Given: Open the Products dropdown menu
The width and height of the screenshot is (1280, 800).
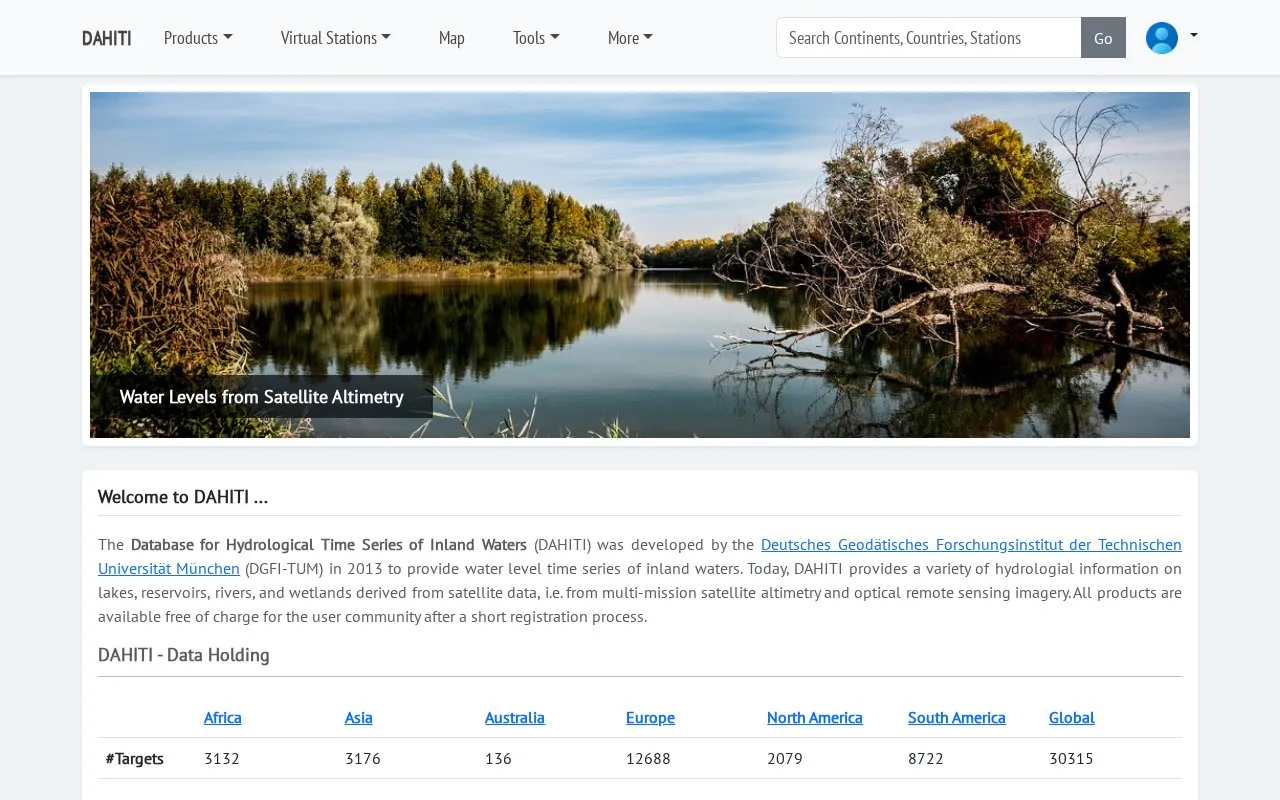Looking at the screenshot, I should click(198, 38).
